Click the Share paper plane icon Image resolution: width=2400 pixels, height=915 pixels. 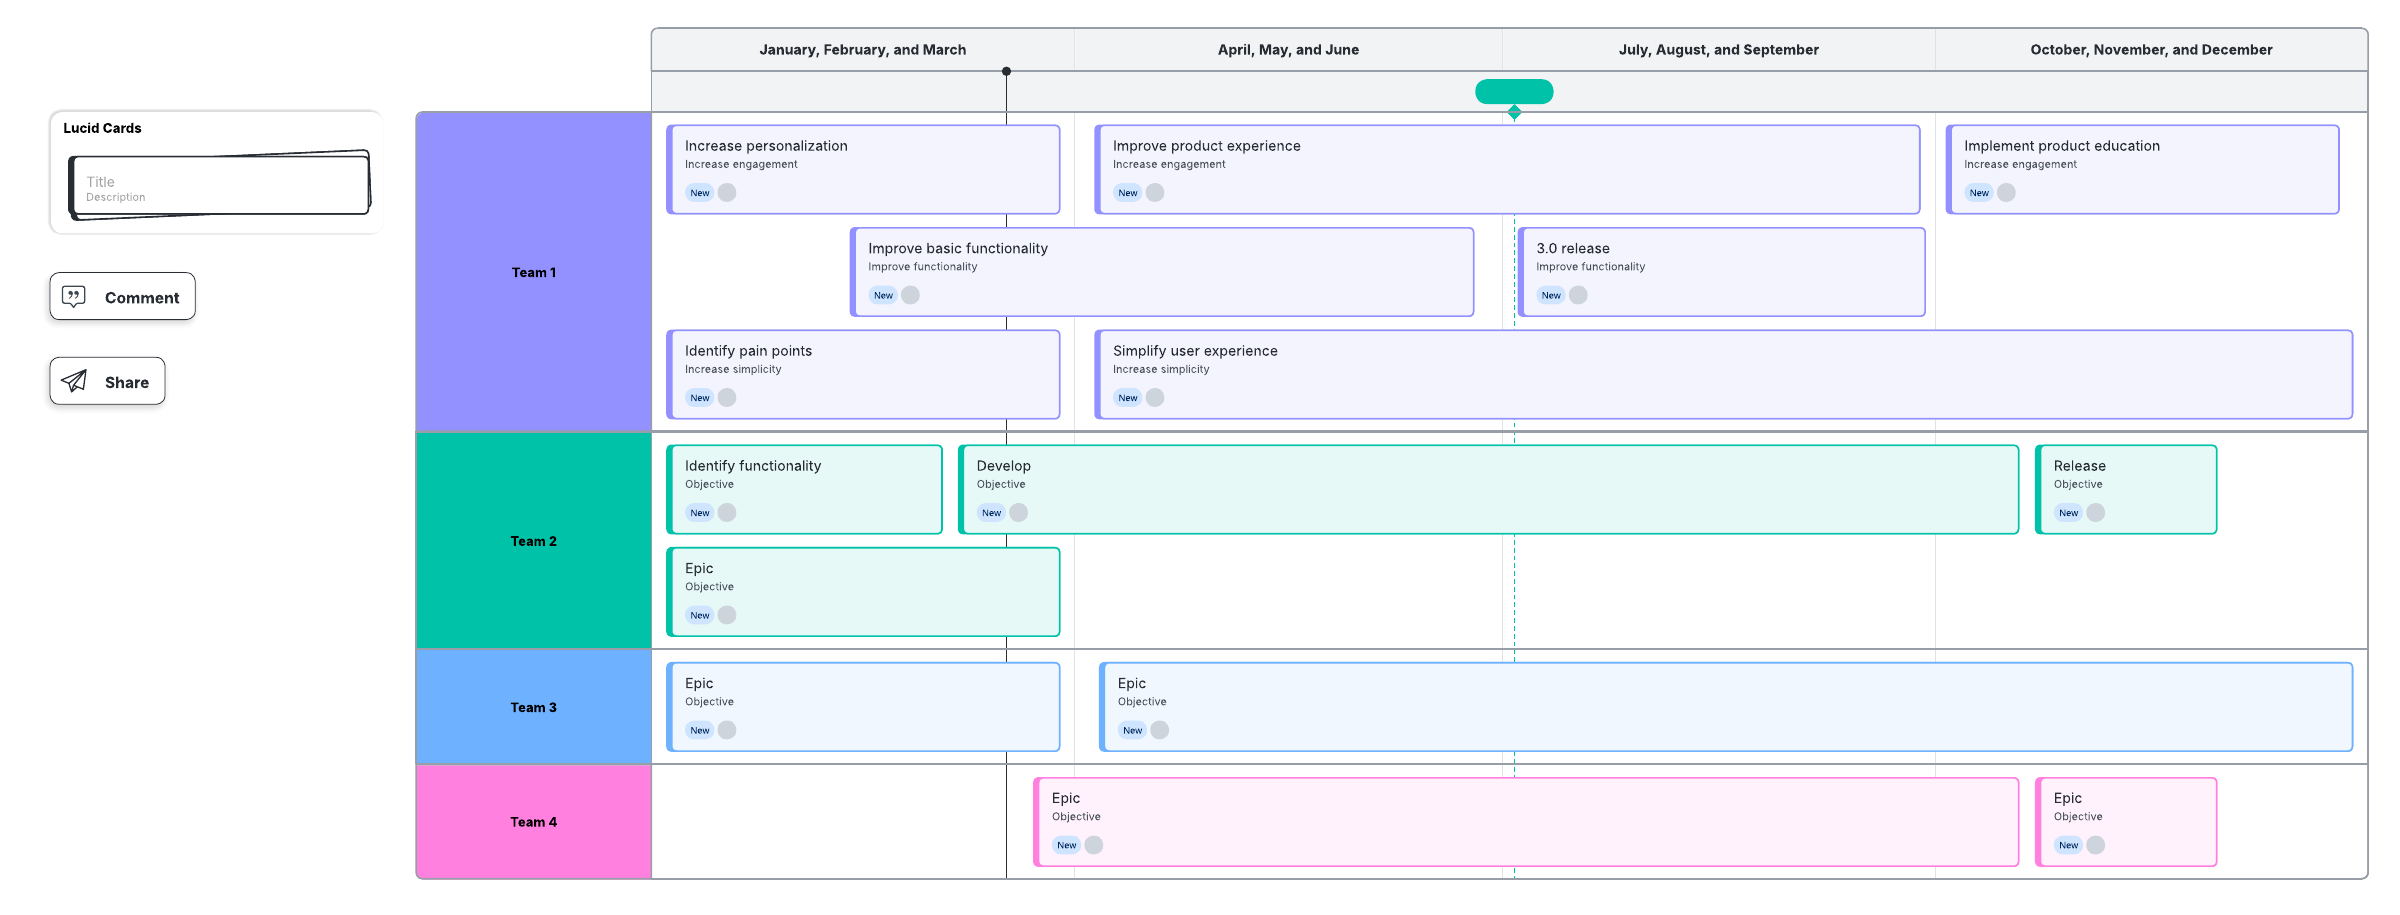tap(74, 381)
